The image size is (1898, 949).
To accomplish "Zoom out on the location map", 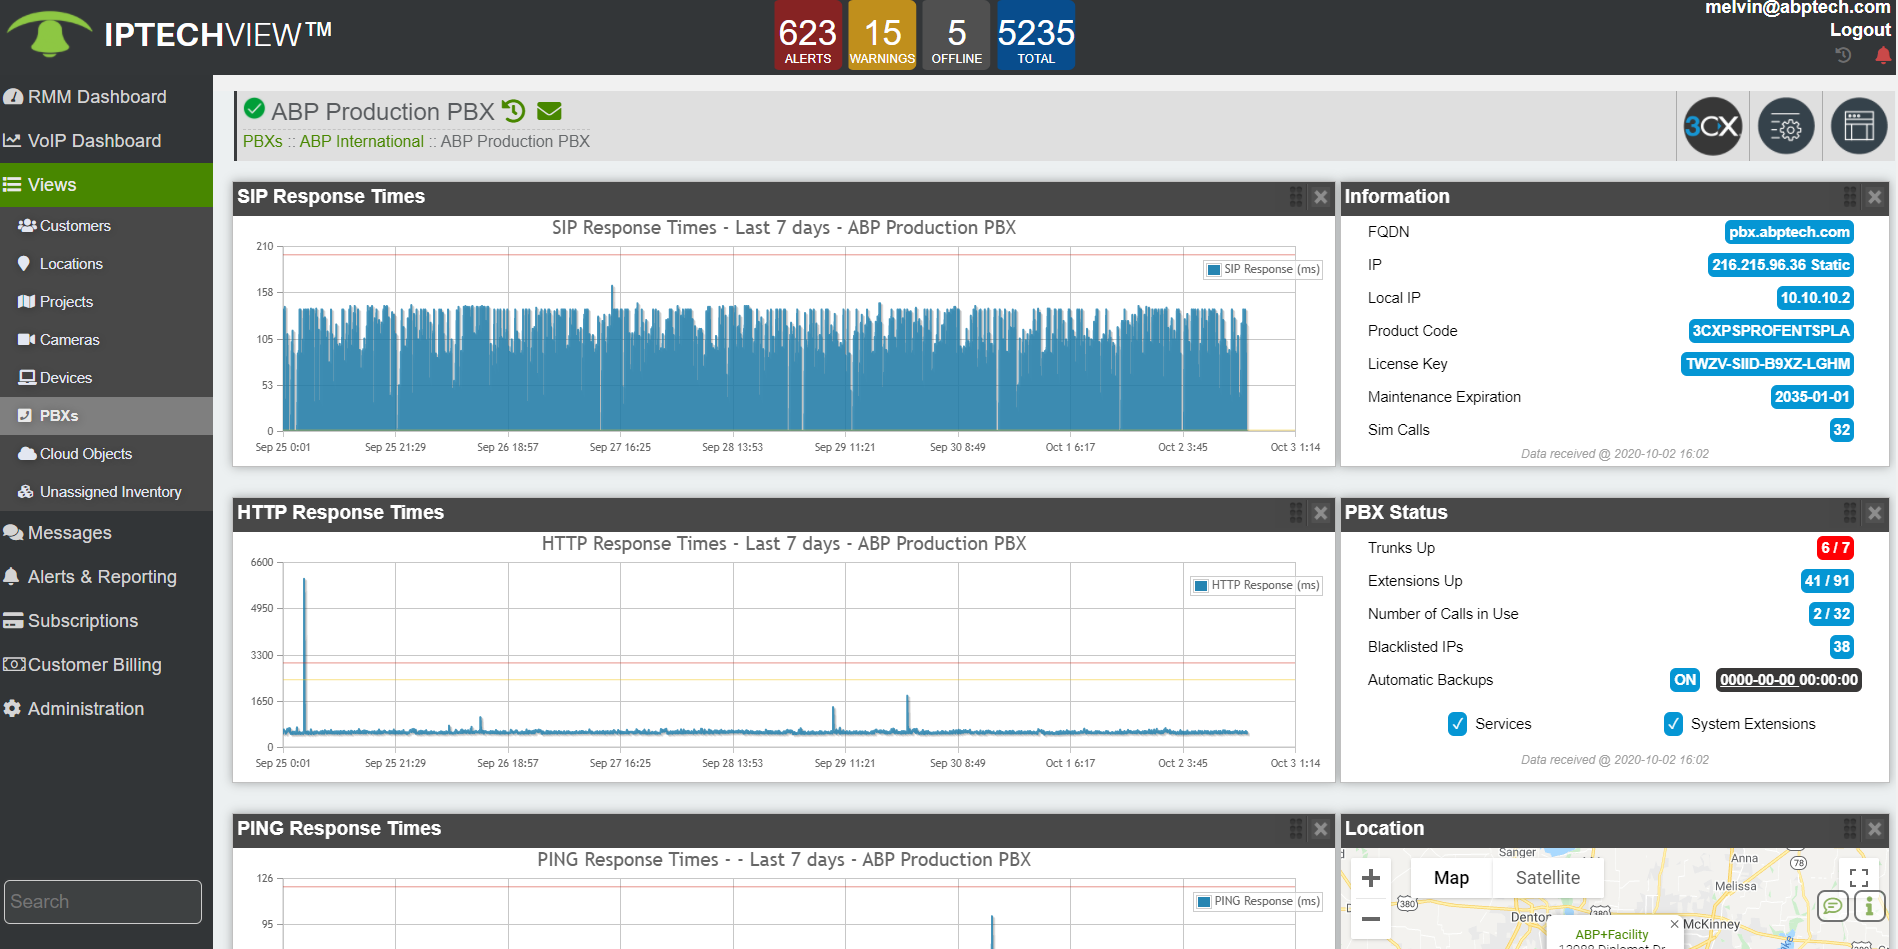I will point(1371,918).
